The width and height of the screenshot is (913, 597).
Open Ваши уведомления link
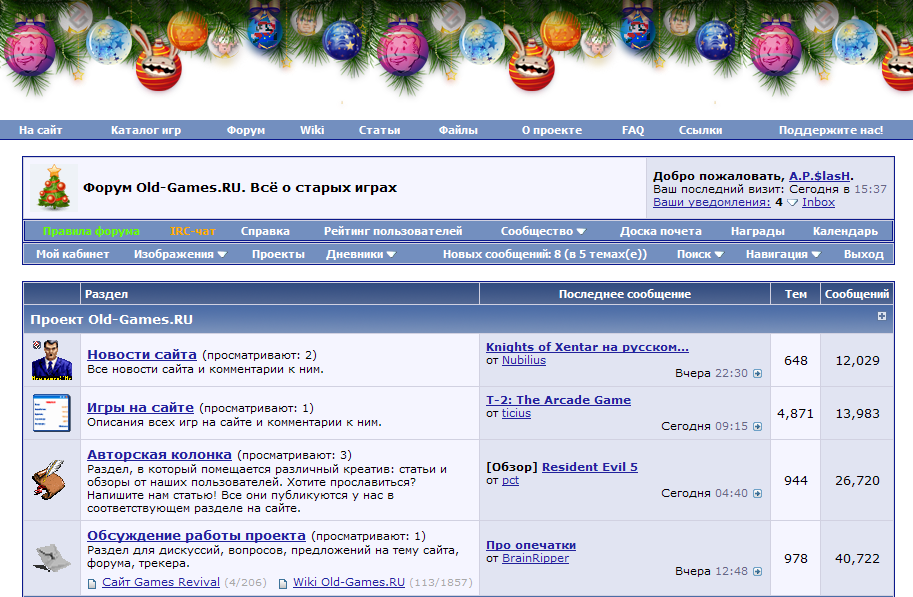pyautogui.click(x=712, y=202)
